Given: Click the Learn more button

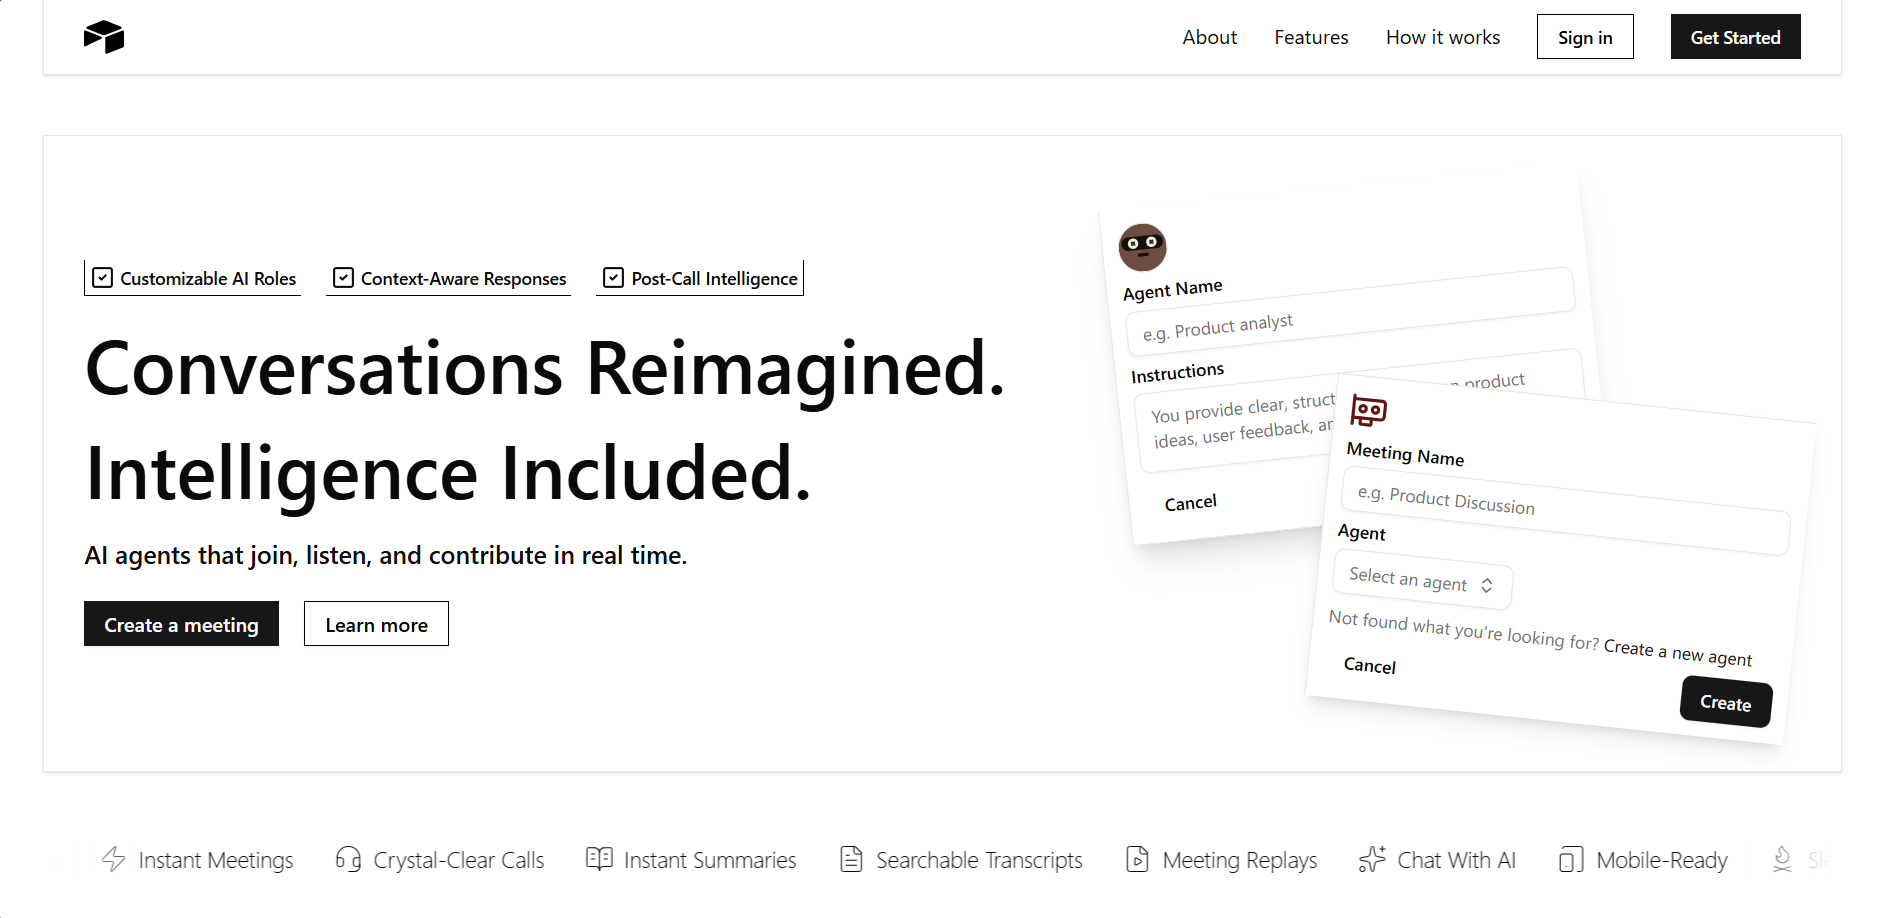Looking at the screenshot, I should [376, 624].
